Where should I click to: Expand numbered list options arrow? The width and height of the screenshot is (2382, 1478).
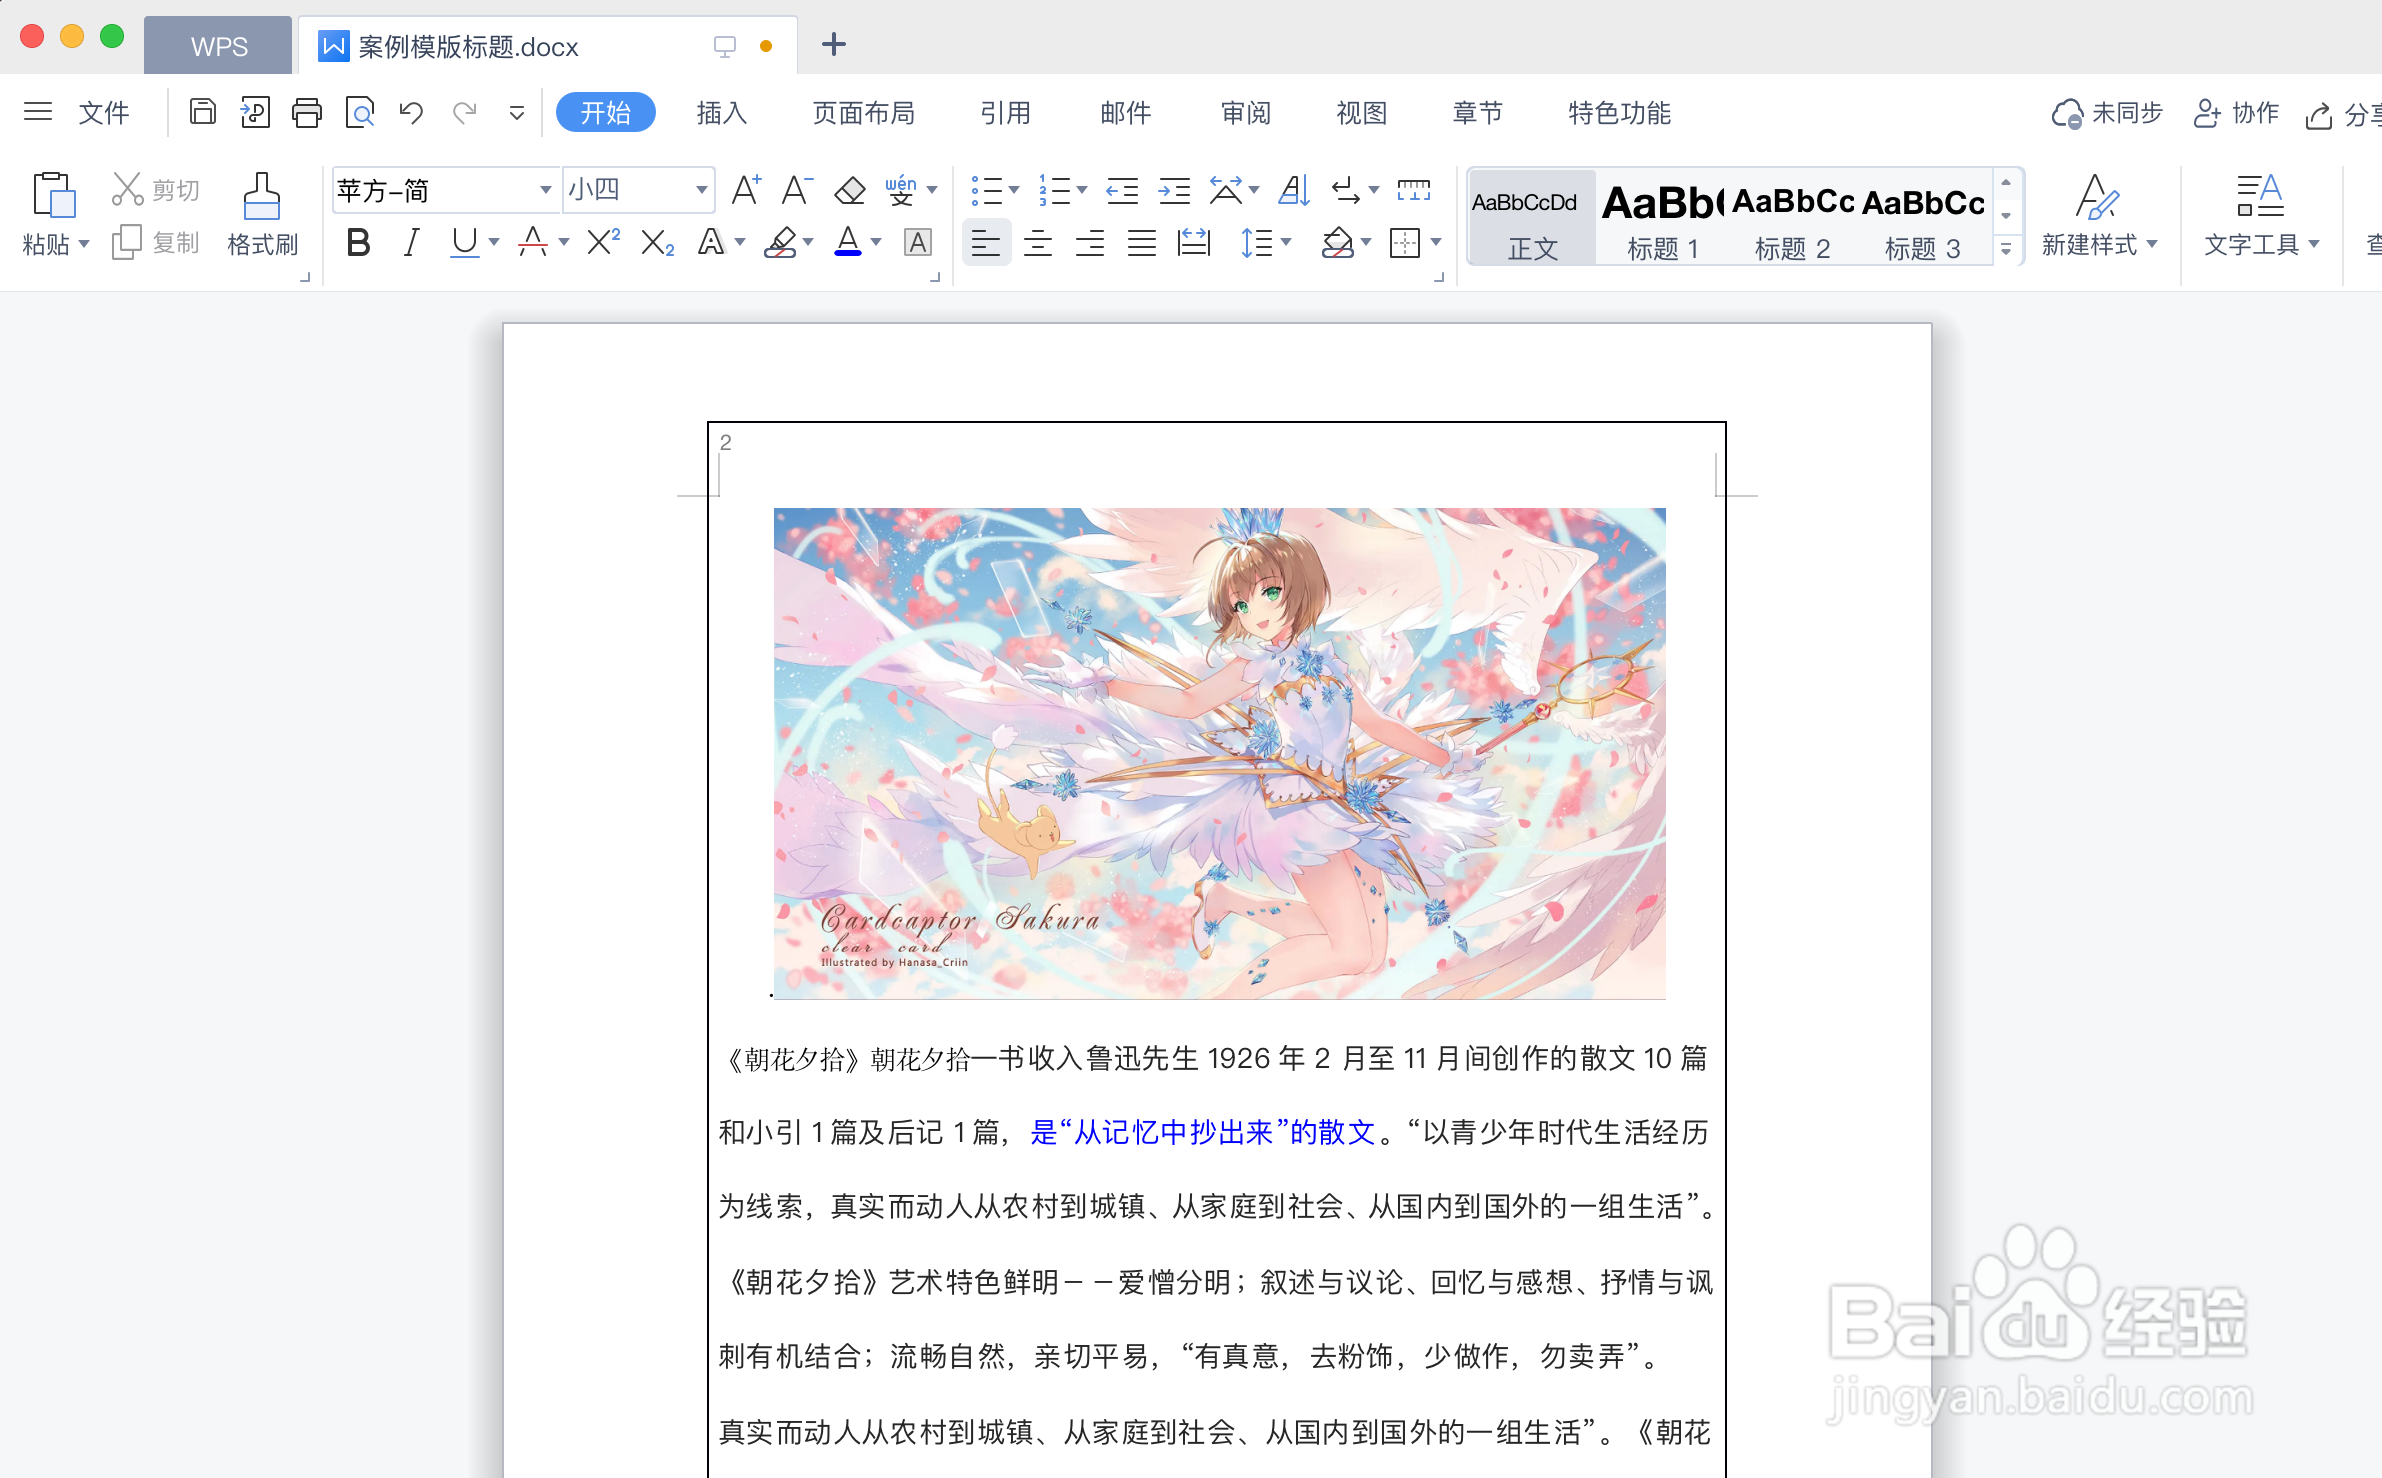click(x=1081, y=190)
